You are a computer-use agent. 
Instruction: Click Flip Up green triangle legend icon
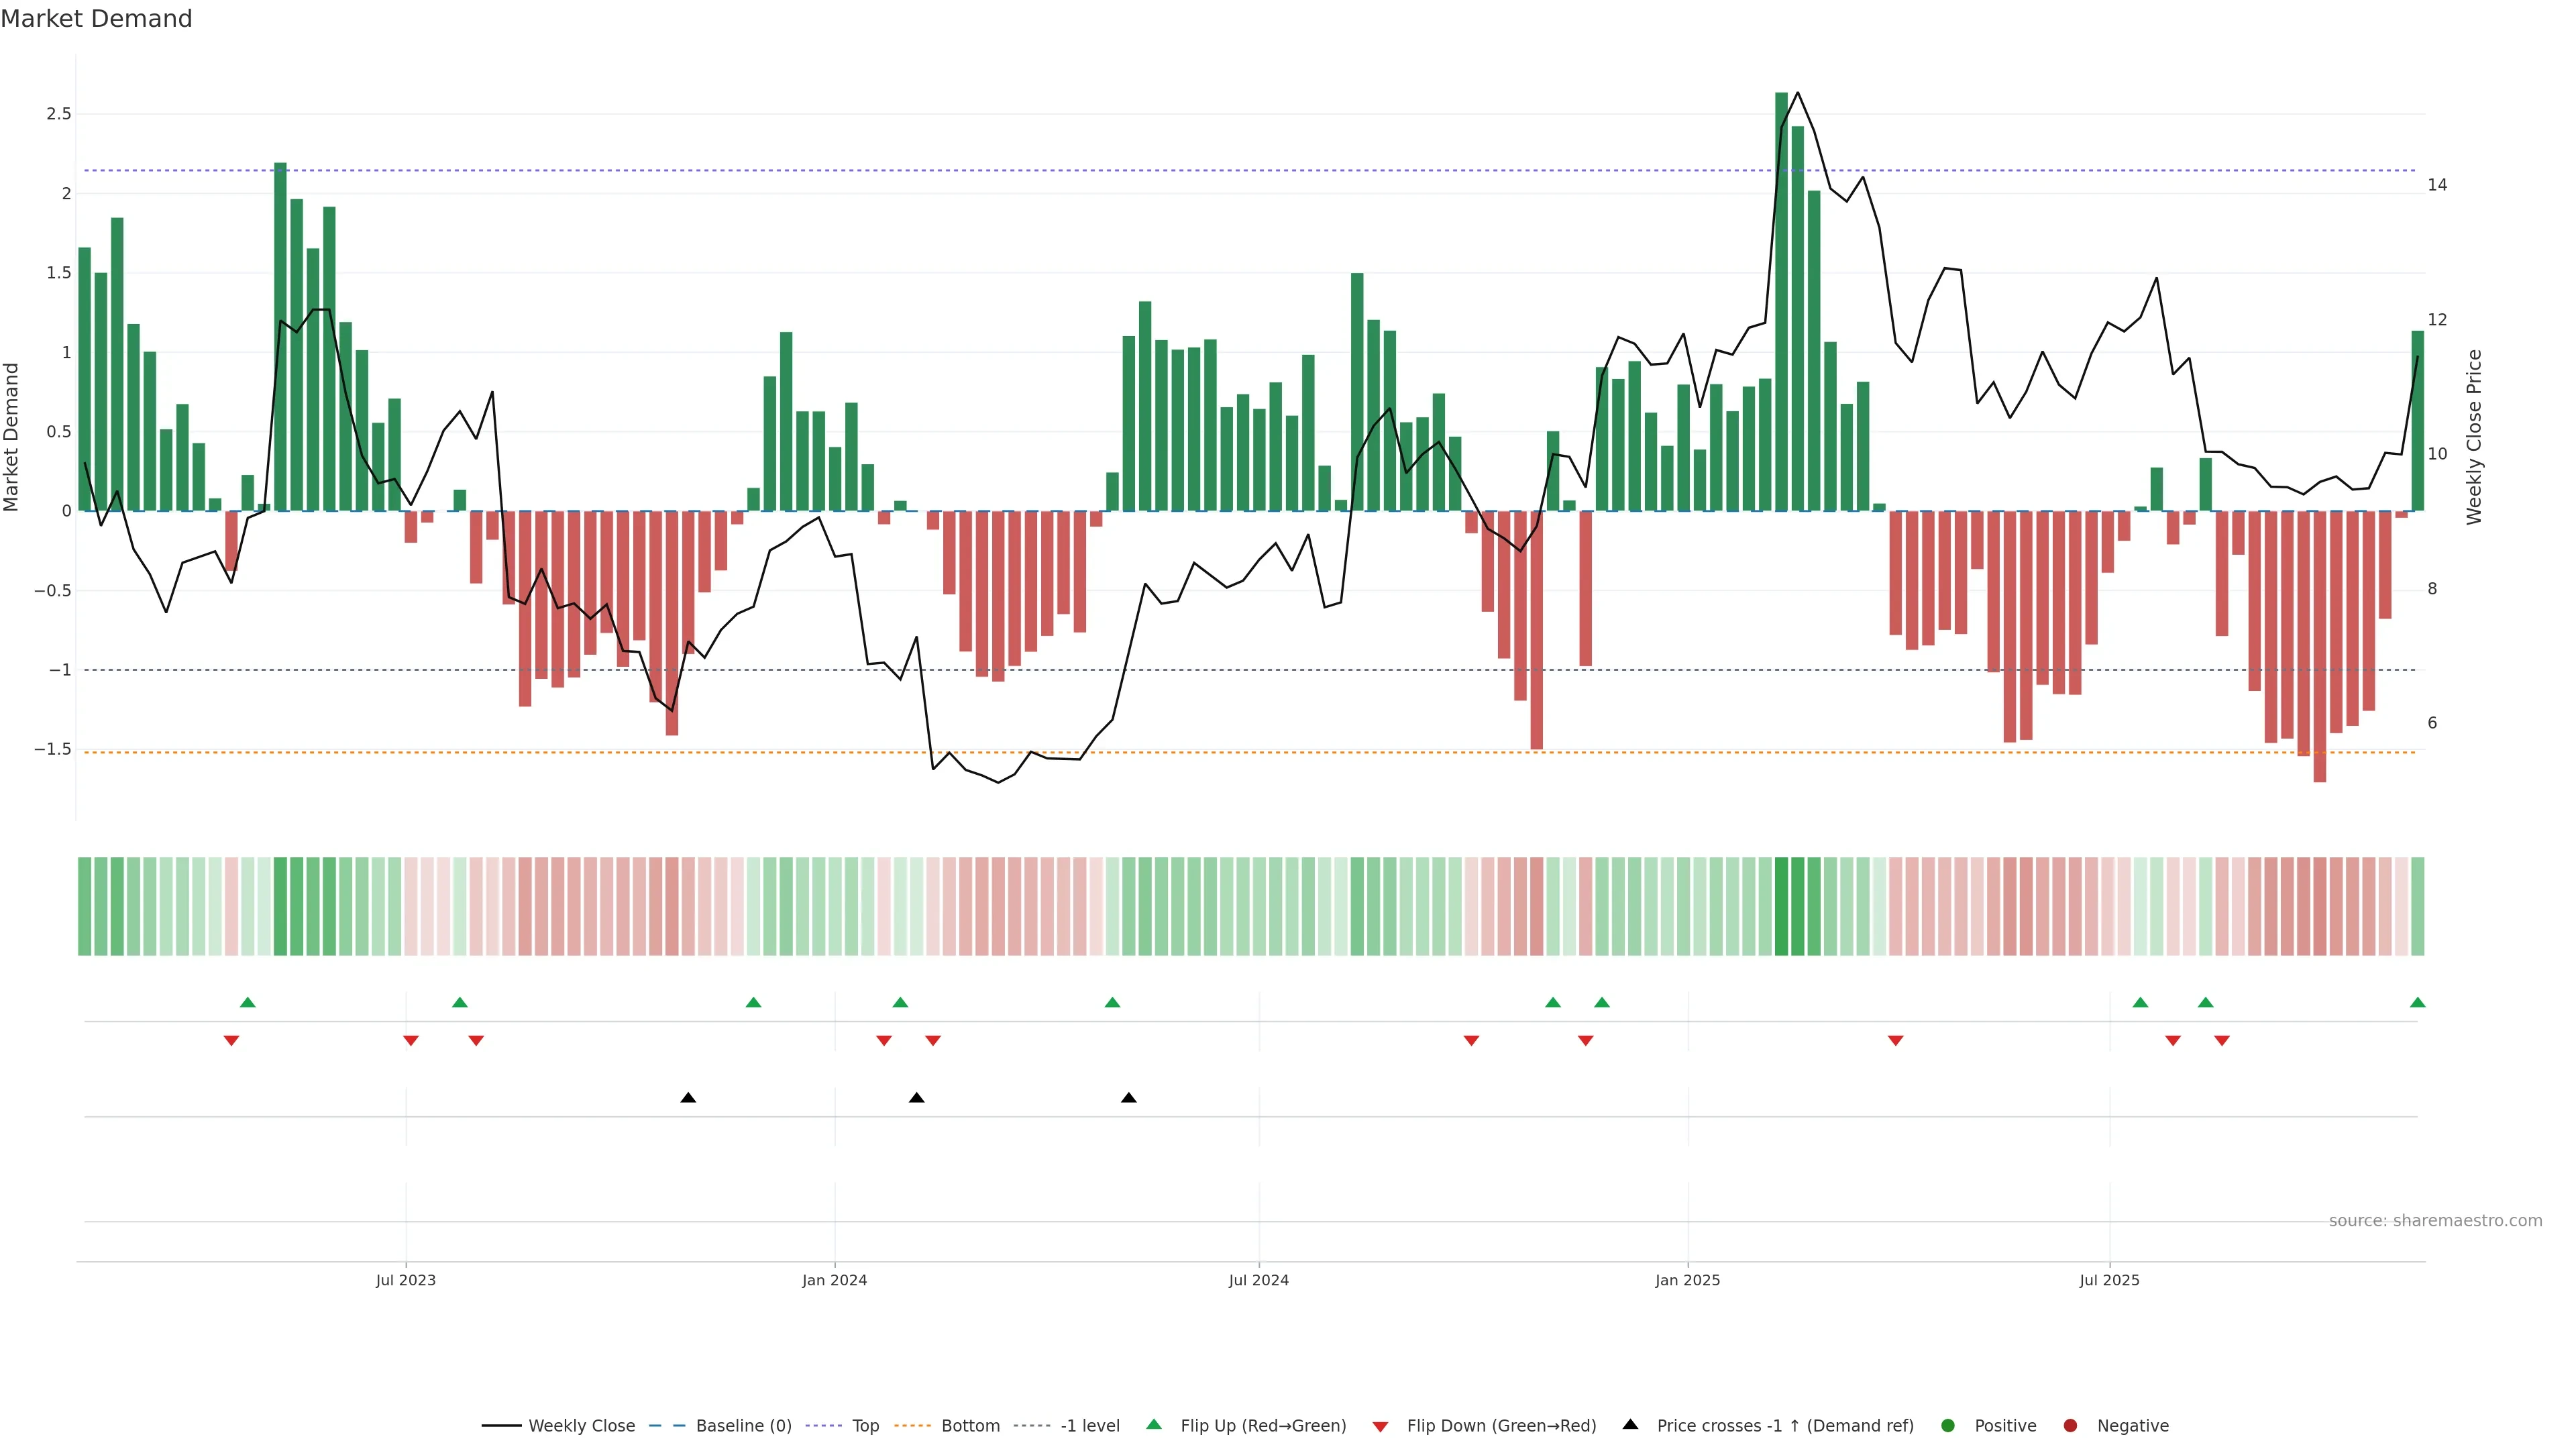[x=1154, y=1425]
